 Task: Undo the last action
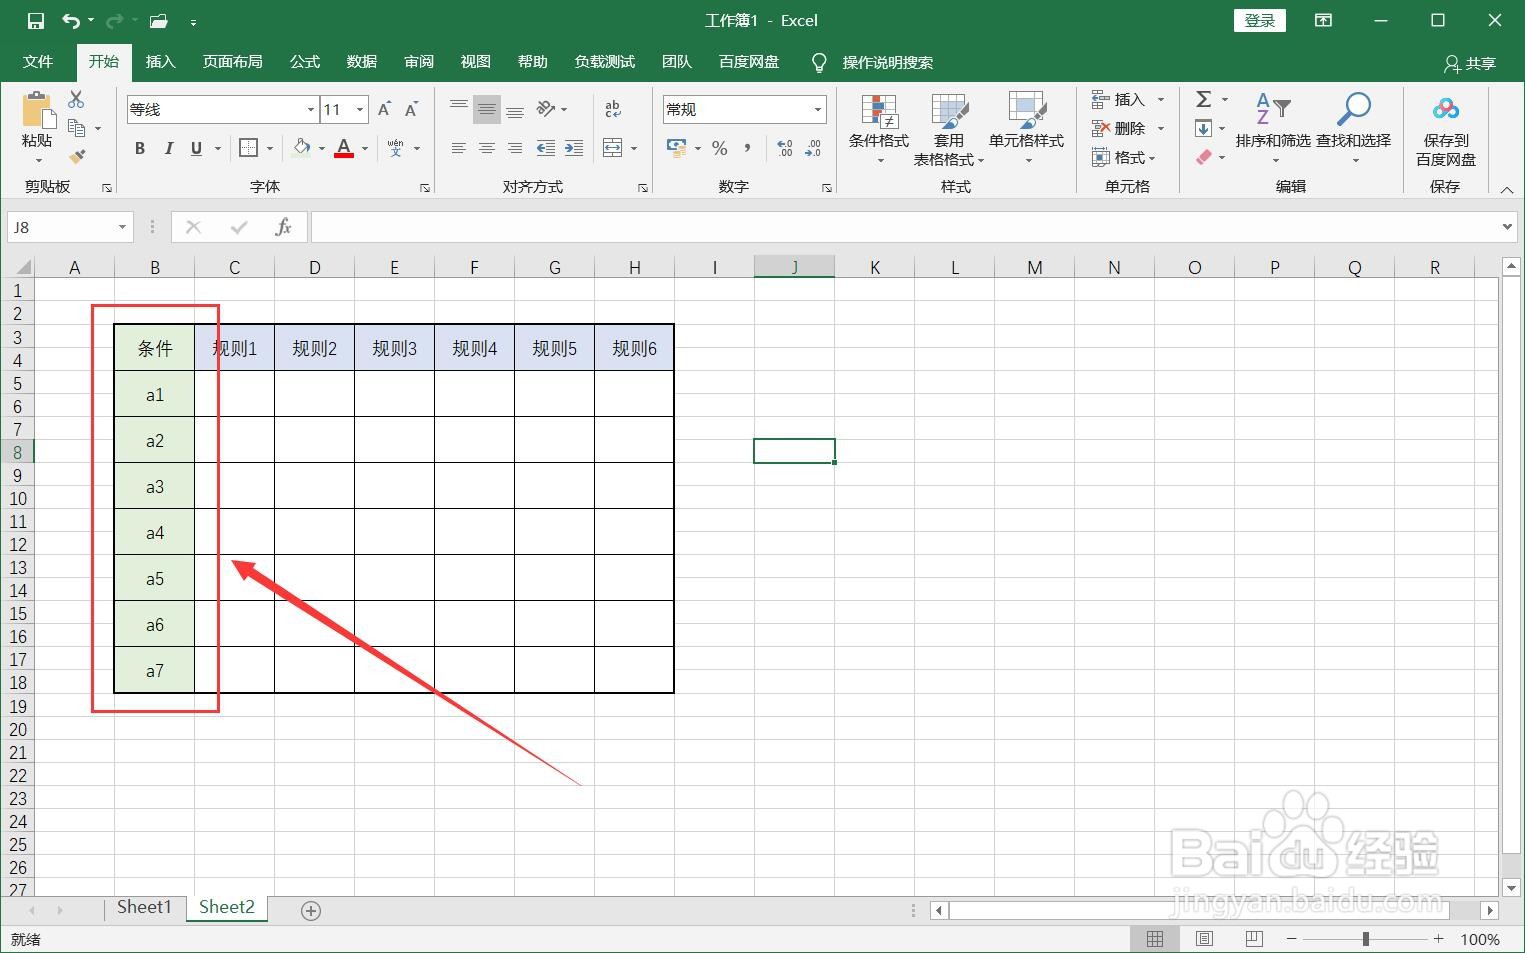[x=71, y=21]
